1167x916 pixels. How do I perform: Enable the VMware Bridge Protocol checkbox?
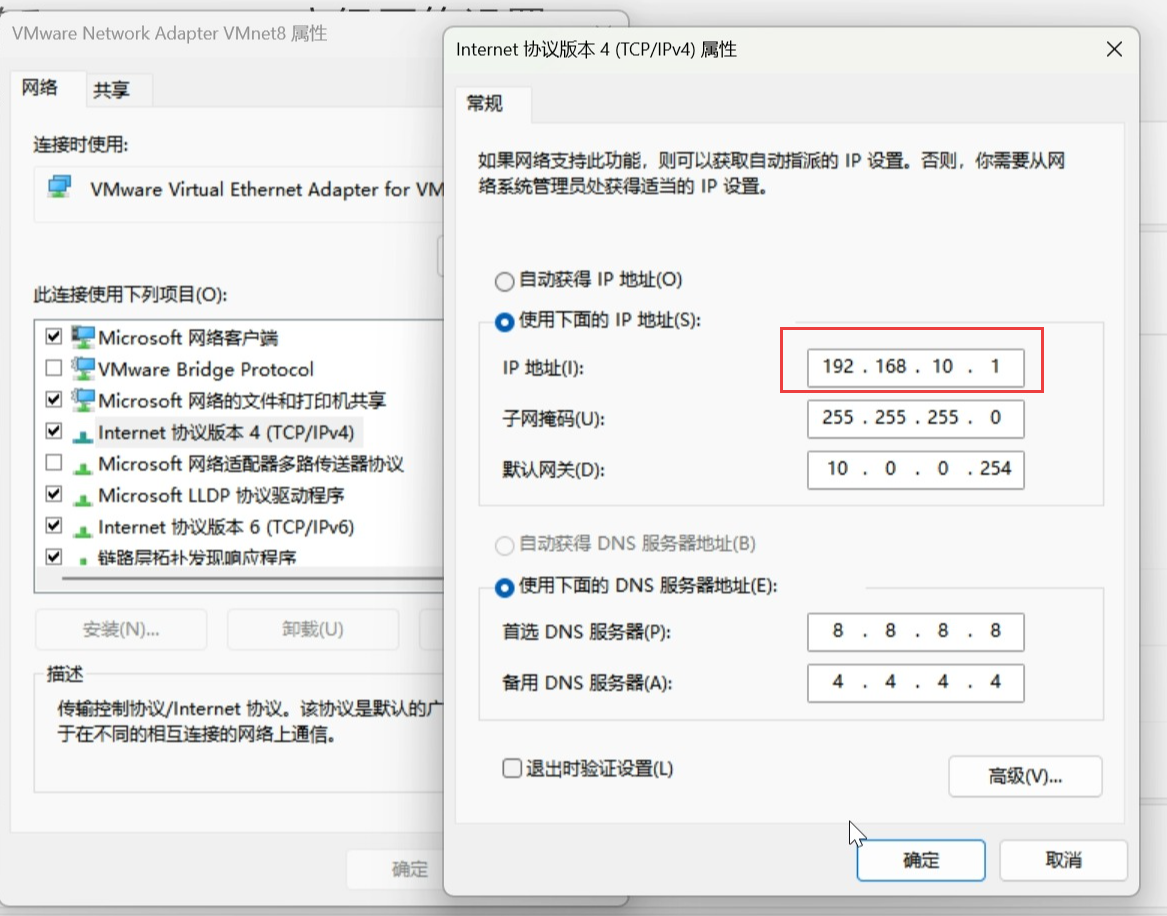coord(54,368)
